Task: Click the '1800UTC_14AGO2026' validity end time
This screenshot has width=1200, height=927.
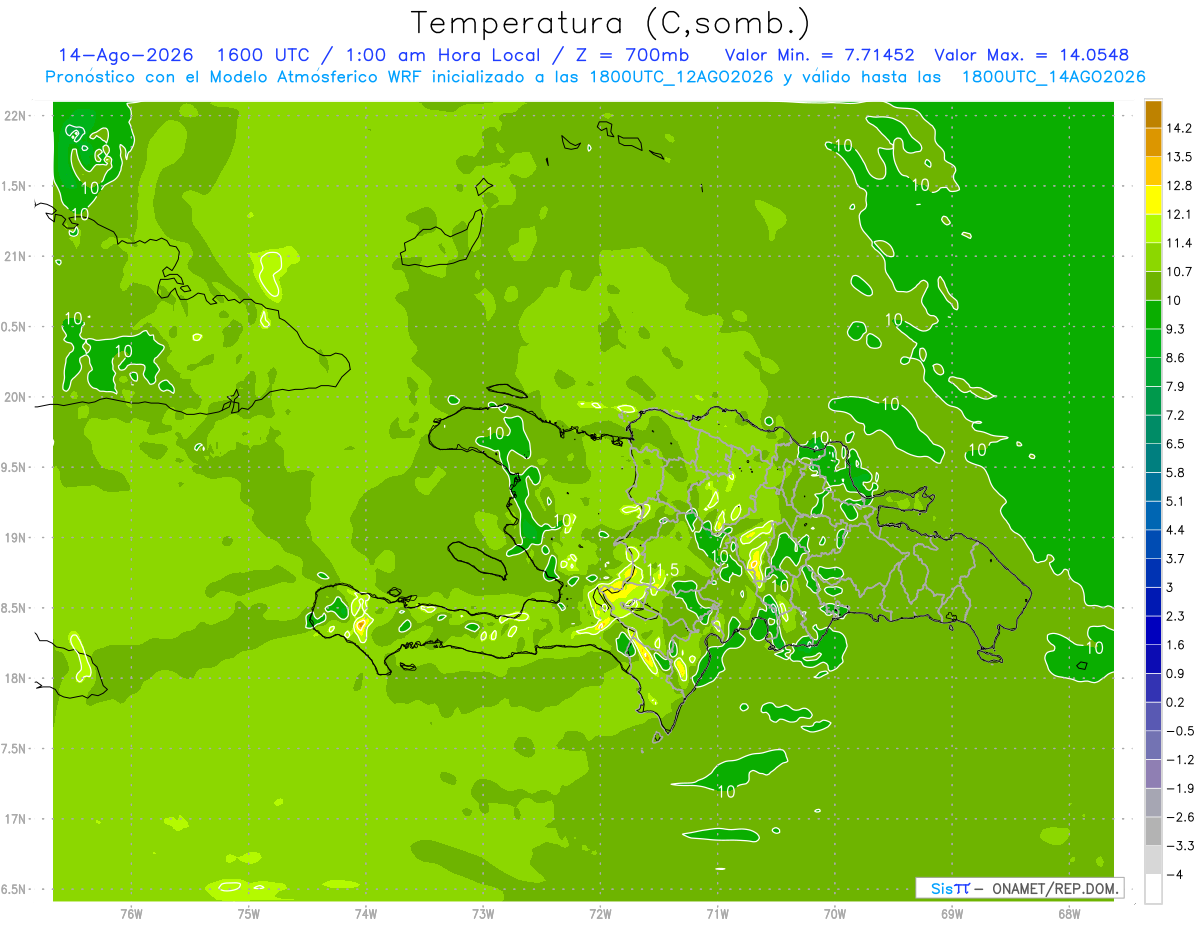Action: coord(1053,77)
